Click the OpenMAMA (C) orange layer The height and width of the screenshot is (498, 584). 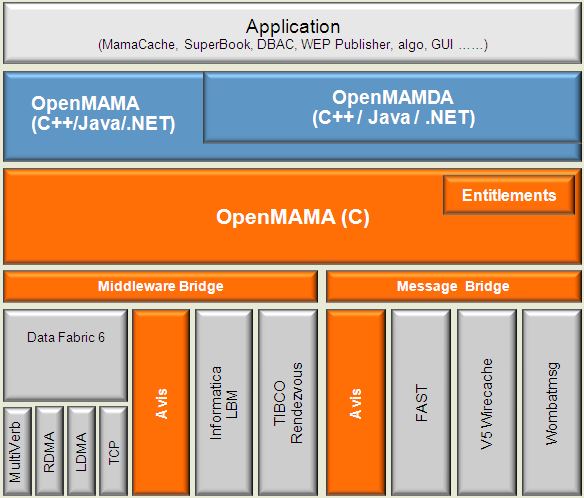tap(292, 216)
